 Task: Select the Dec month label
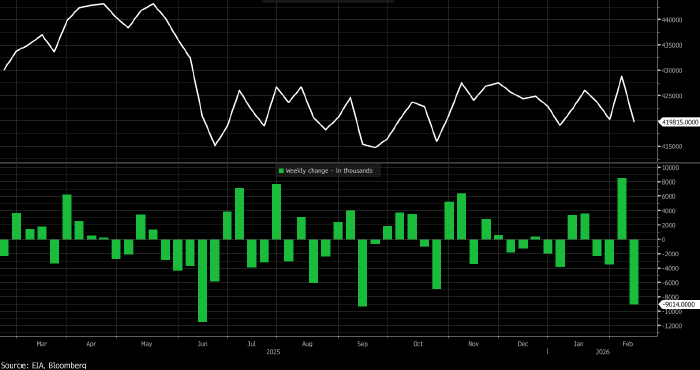[523, 344]
